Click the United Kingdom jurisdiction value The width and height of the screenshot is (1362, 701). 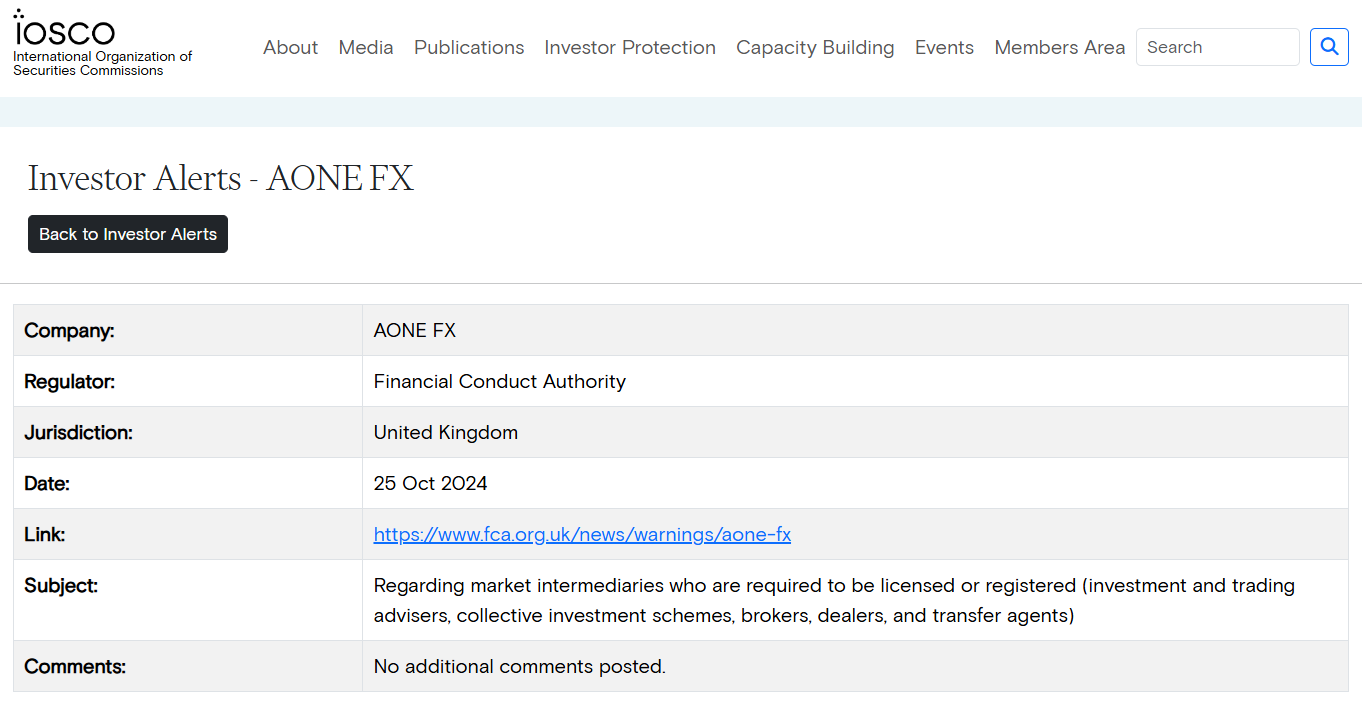click(x=446, y=432)
